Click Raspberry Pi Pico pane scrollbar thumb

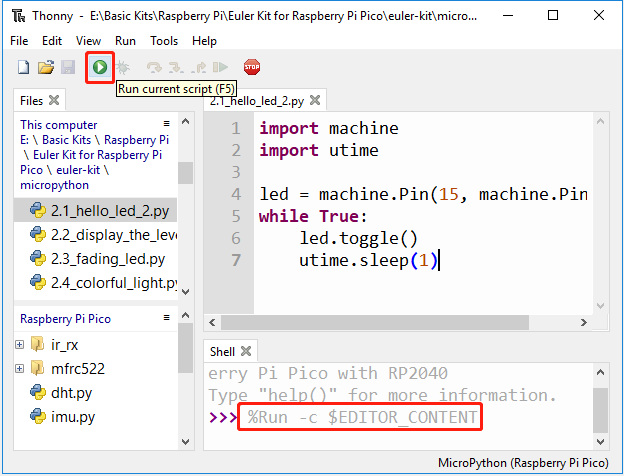185,348
